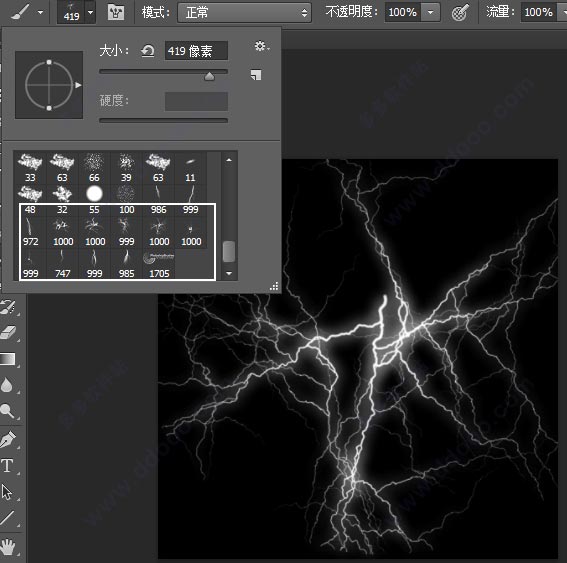Toggle the opacity pressure control icon
567x563 pixels.
click(x=460, y=13)
